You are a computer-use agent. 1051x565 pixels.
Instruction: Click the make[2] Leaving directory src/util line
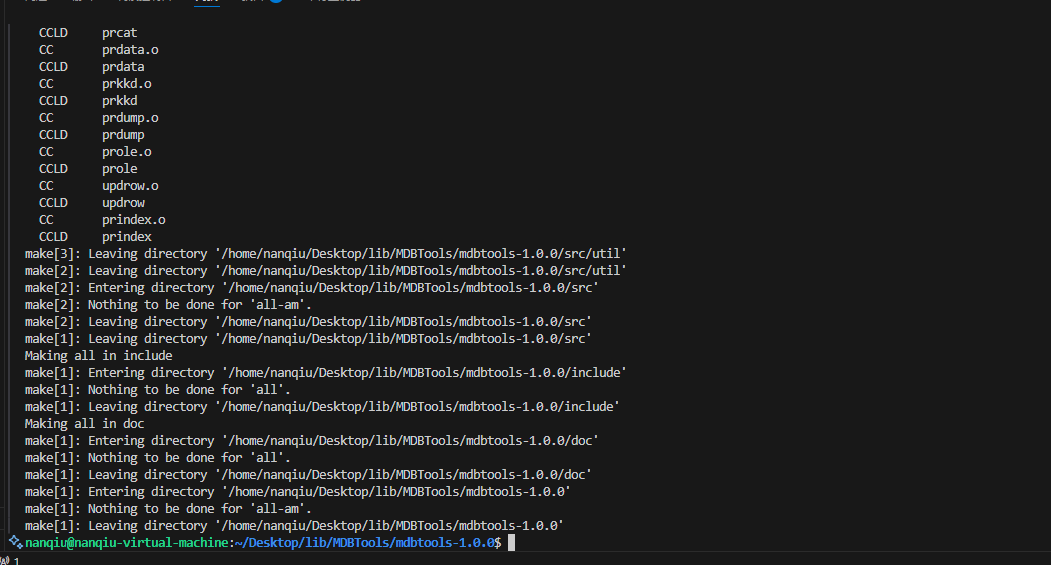pyautogui.click(x=326, y=271)
